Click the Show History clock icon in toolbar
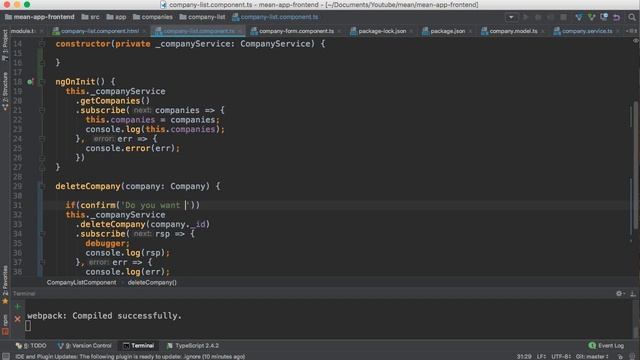The image size is (640, 360). pos(604,17)
